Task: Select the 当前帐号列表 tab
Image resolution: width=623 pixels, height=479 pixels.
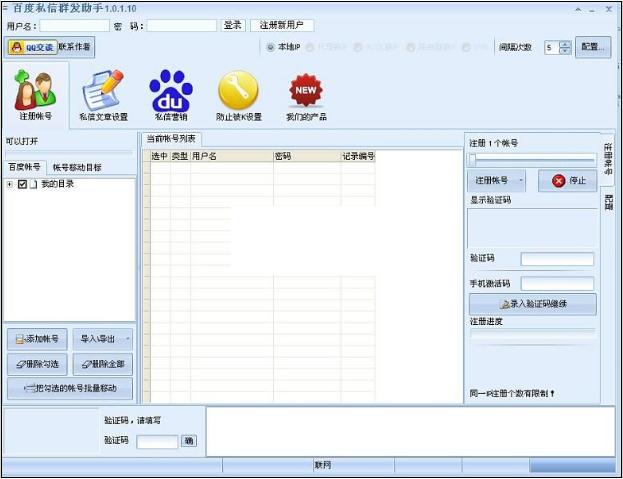Action: 171,139
